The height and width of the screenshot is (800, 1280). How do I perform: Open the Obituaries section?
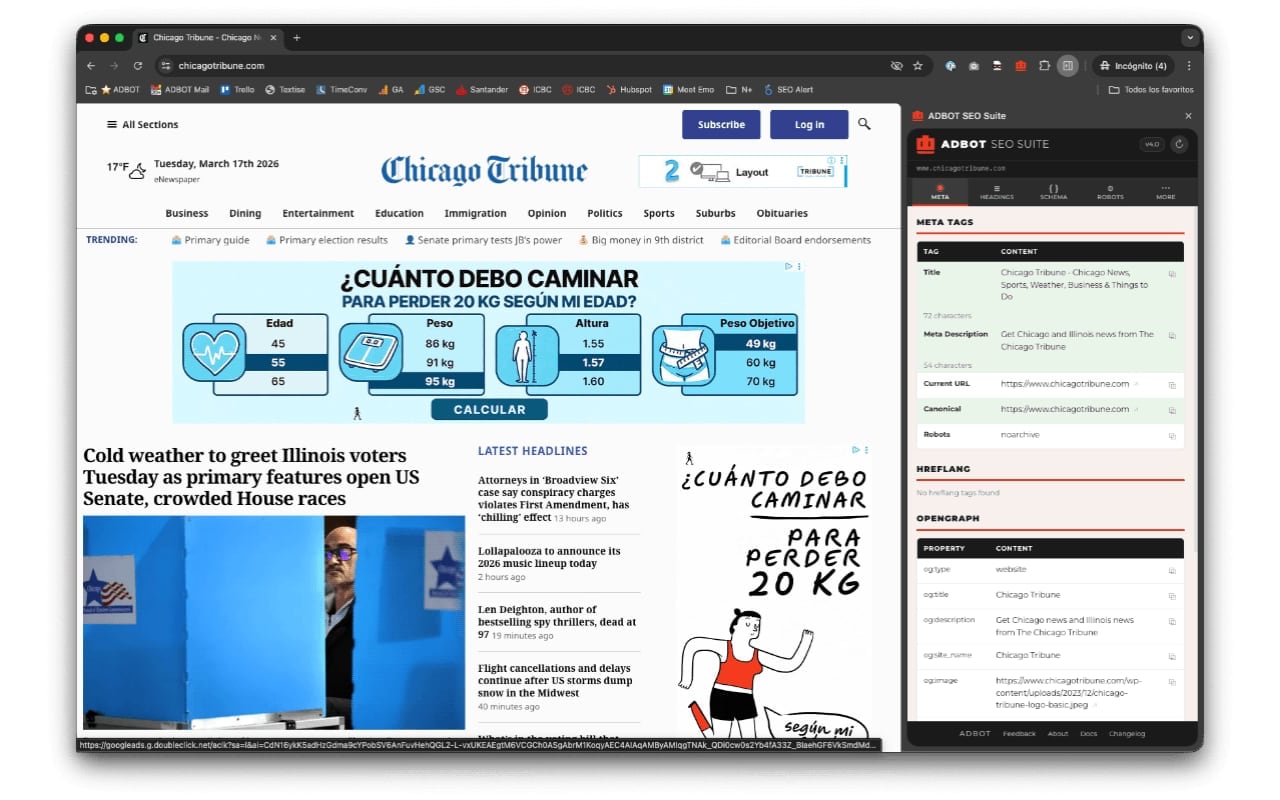(x=782, y=213)
